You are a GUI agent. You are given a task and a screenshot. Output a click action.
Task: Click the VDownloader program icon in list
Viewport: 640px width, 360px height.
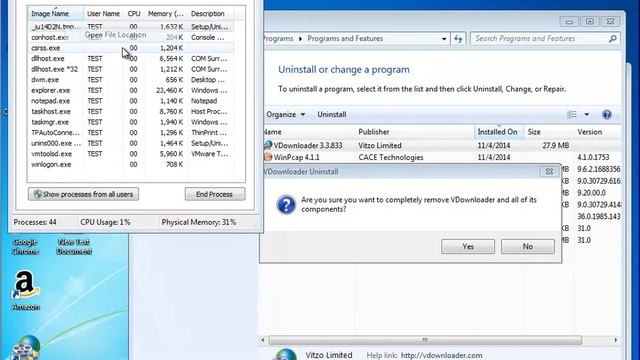pos(268,145)
